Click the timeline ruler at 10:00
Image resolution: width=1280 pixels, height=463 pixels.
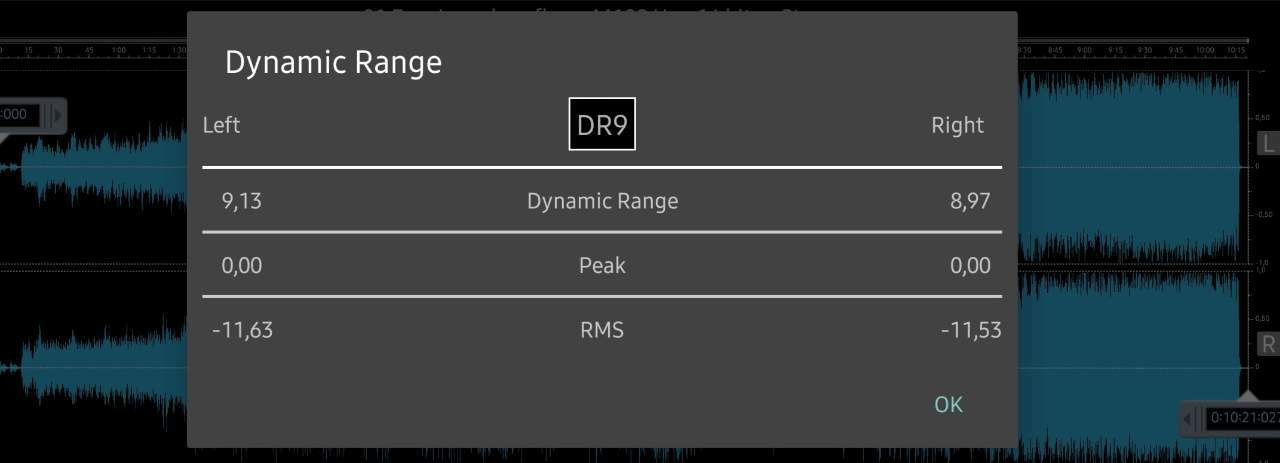[1203, 49]
